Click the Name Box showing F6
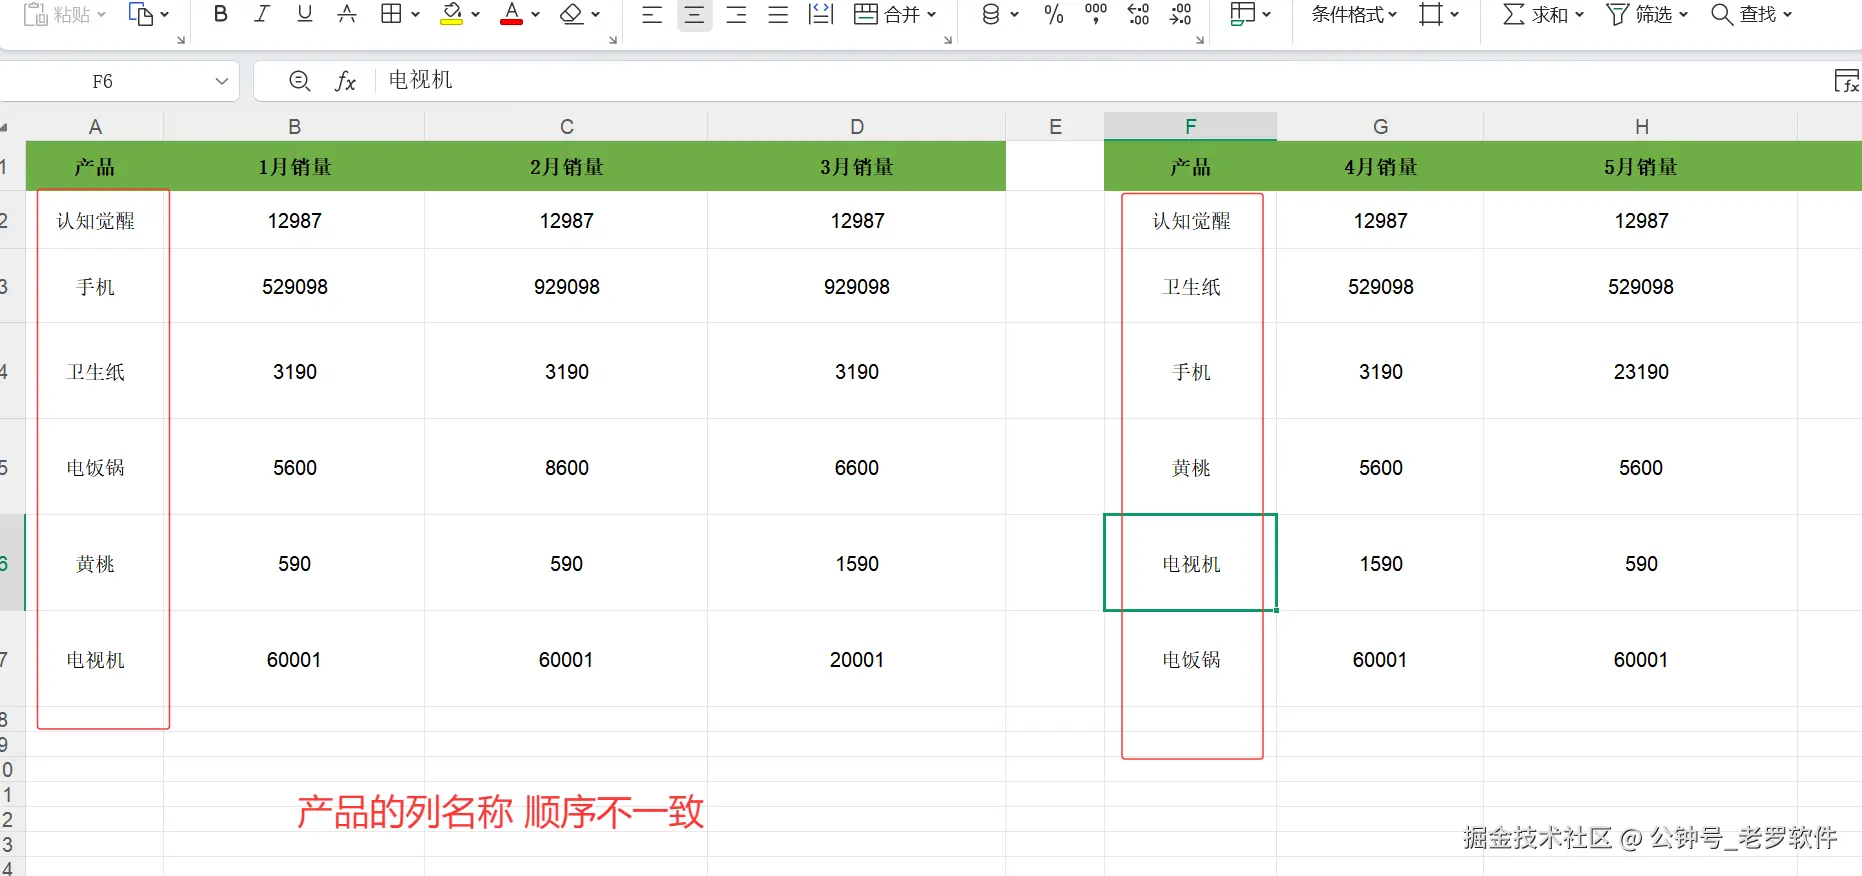This screenshot has height=876, width=1862. [x=102, y=81]
